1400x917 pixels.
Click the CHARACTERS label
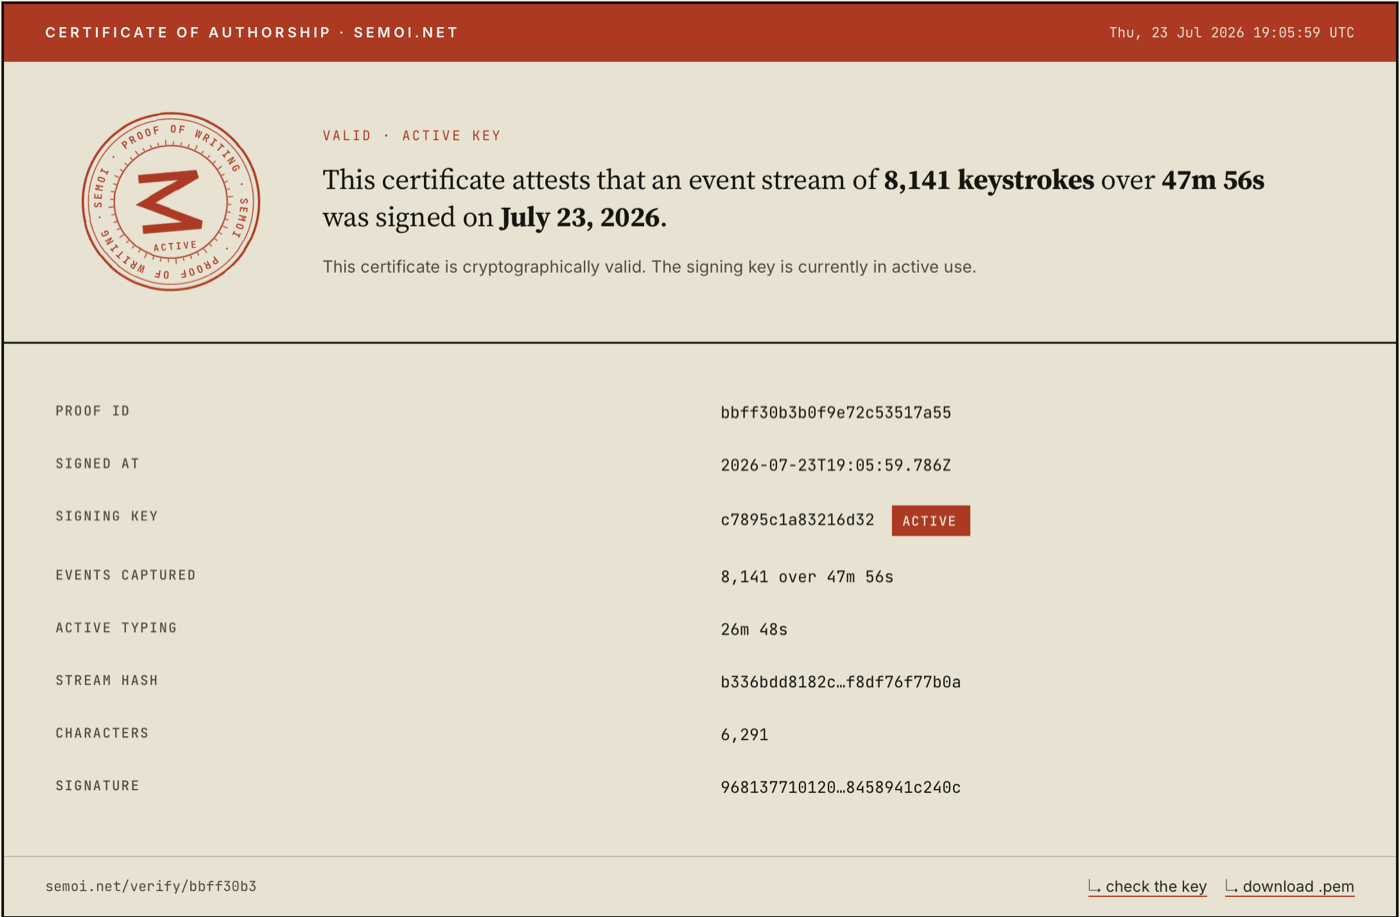coord(102,733)
